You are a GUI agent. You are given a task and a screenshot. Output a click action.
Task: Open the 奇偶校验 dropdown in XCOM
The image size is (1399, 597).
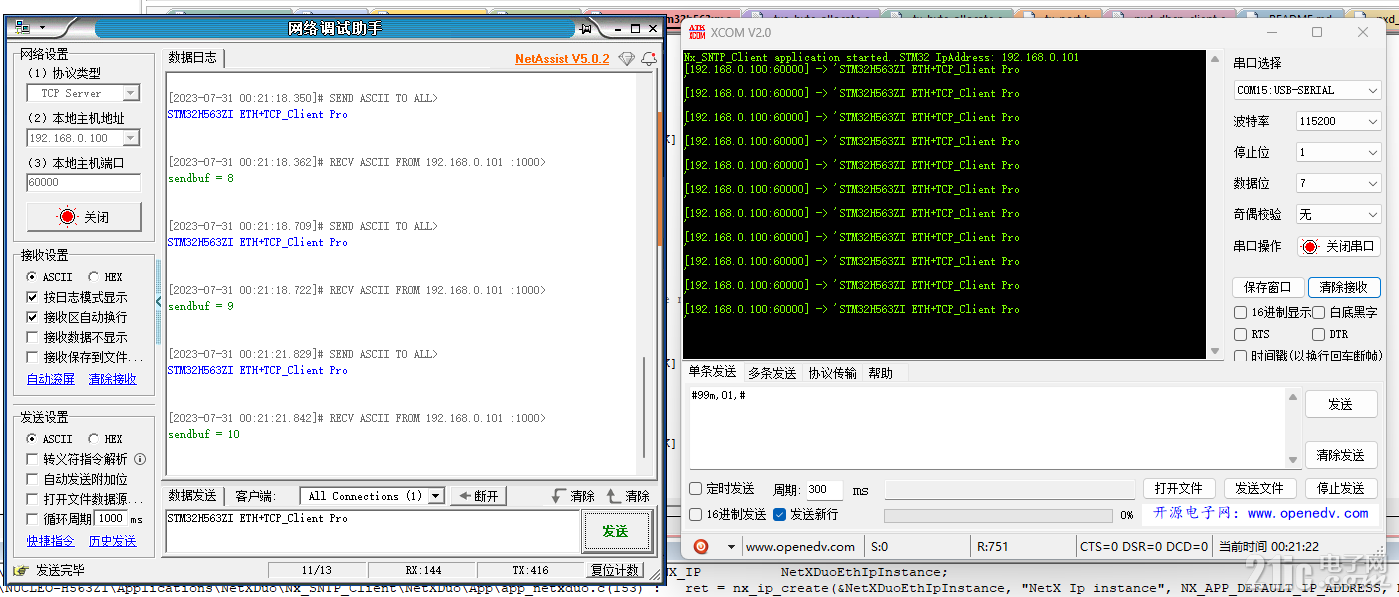pos(1338,214)
